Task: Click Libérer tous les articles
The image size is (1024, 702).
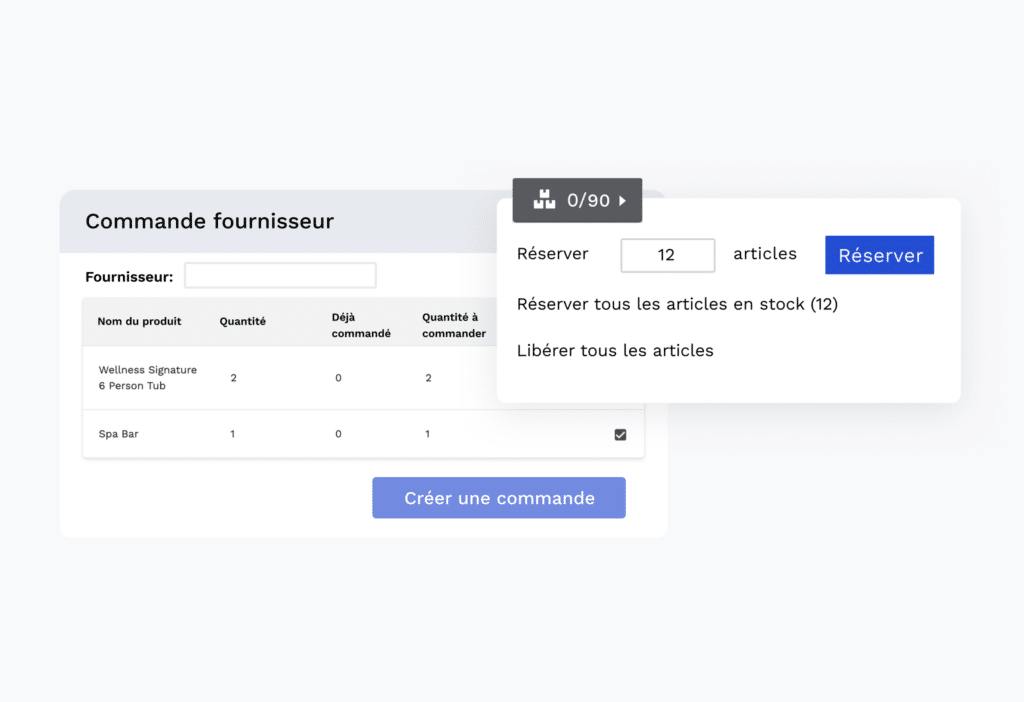Action: [615, 350]
